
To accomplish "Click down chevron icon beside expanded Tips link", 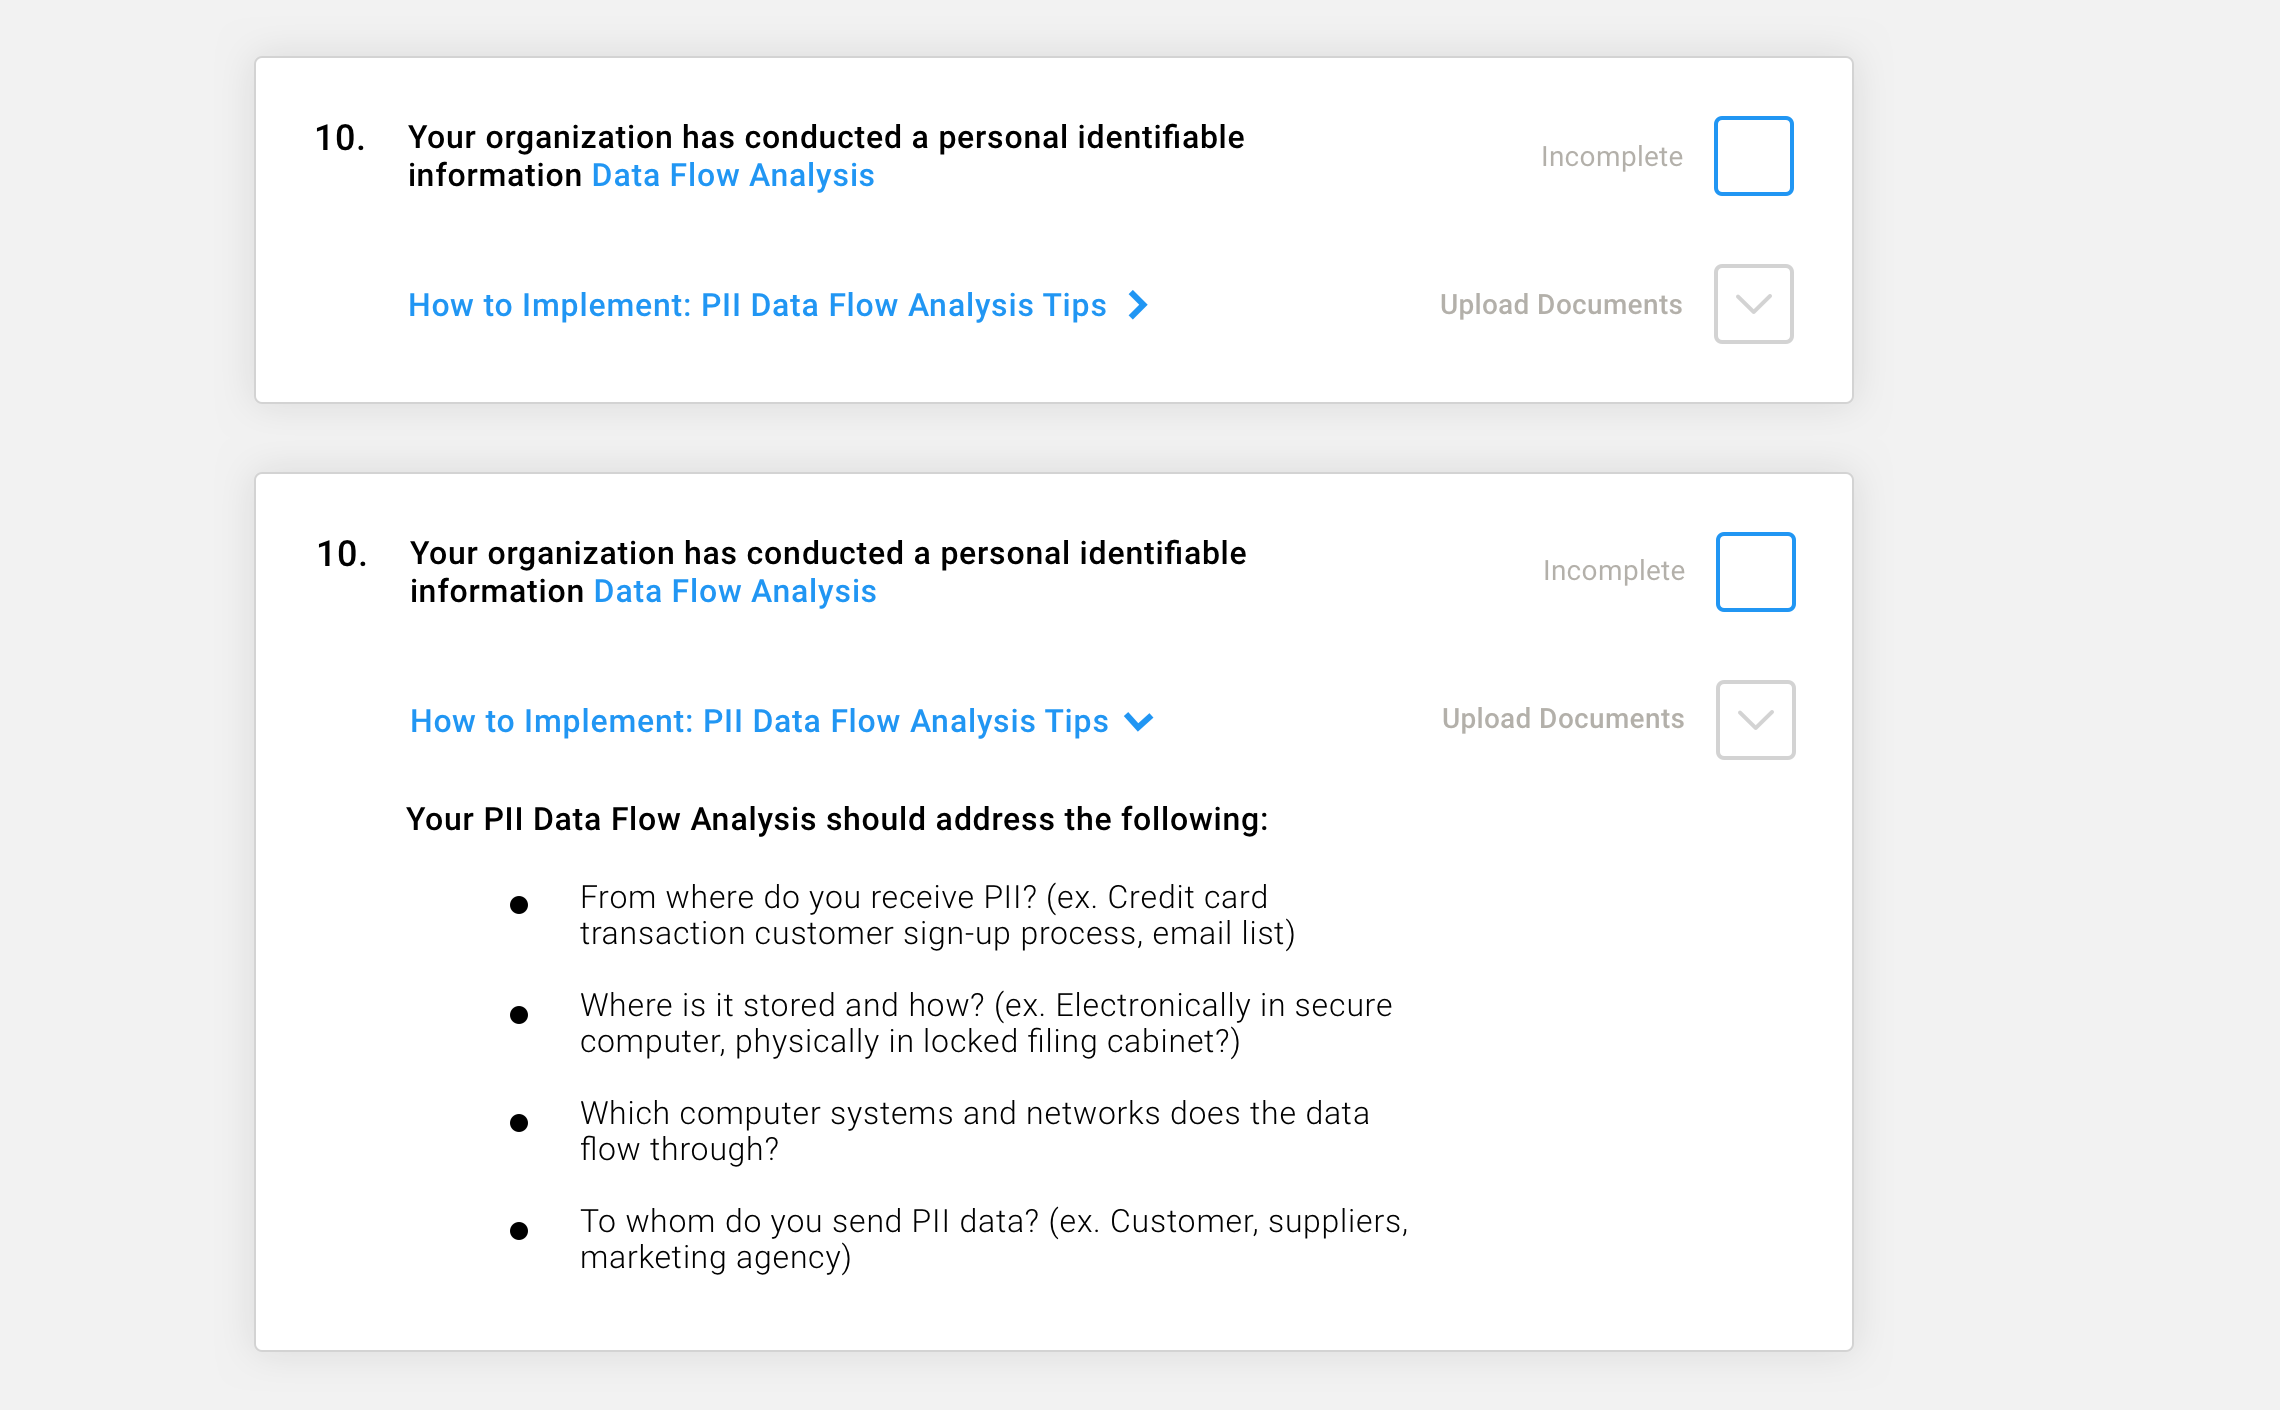I will point(1139,722).
